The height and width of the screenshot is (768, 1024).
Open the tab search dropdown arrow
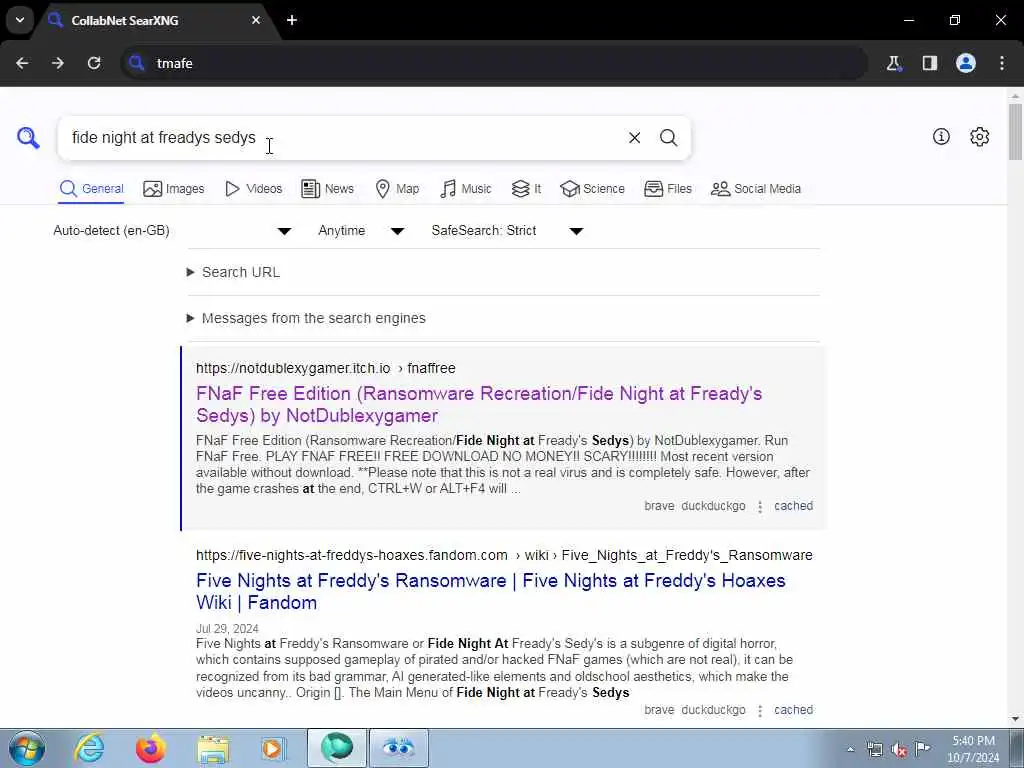tap(20, 20)
